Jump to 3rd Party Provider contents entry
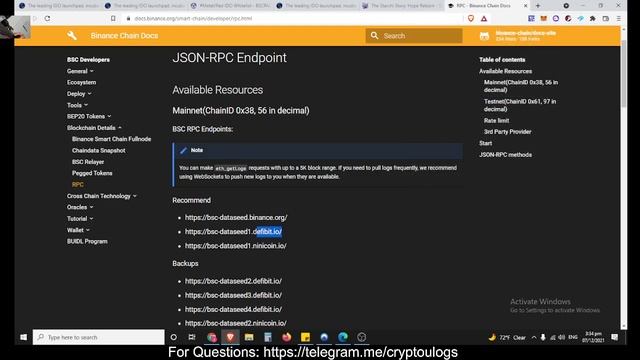640x360 pixels. tap(507, 132)
